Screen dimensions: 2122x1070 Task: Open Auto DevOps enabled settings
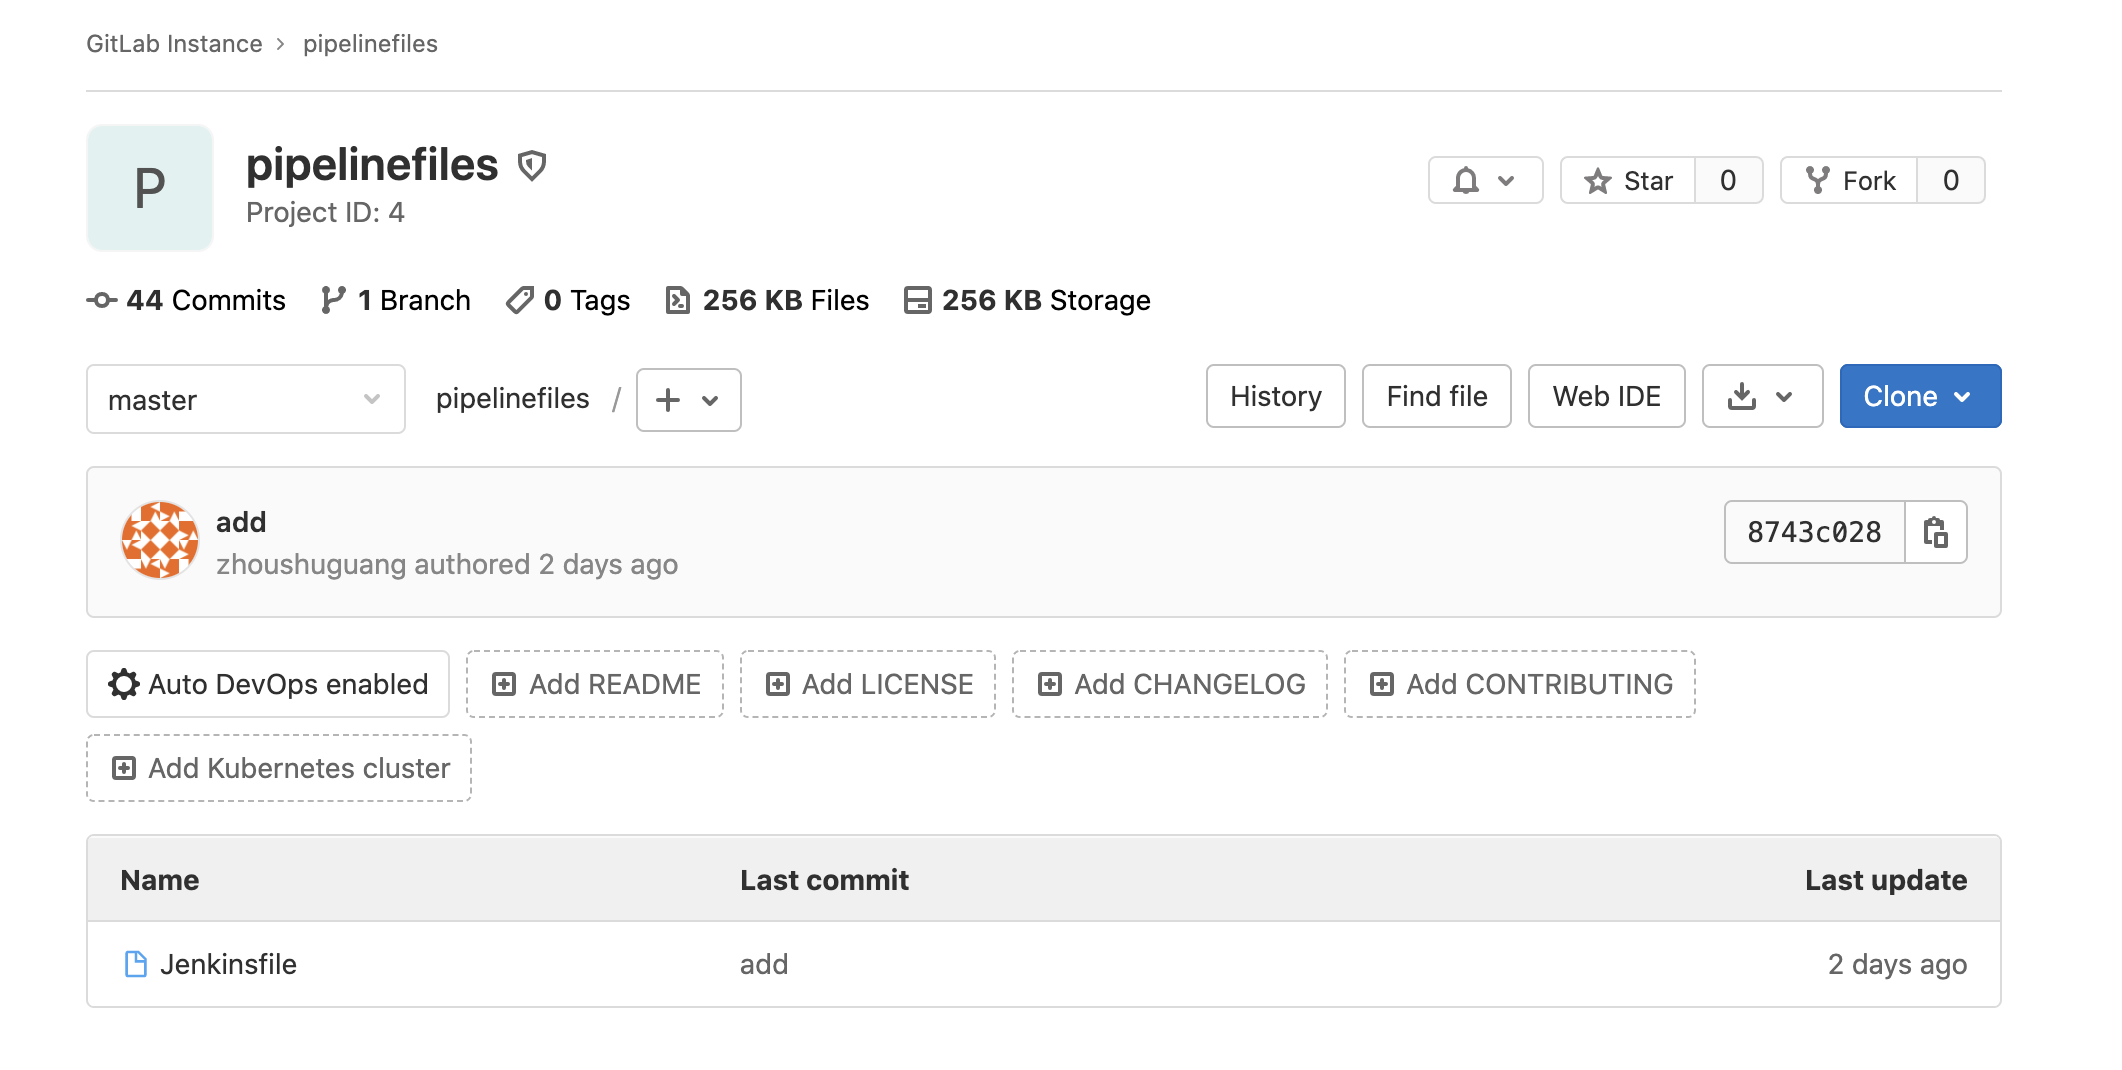268,684
